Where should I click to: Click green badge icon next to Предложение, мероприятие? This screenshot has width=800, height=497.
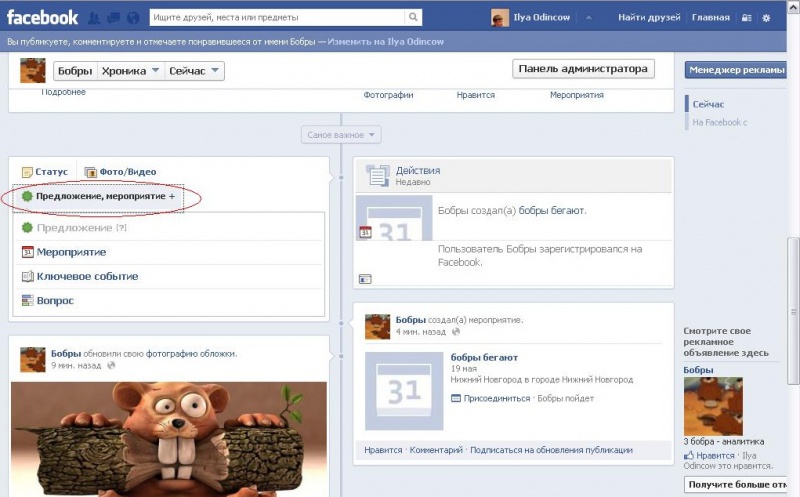click(27, 196)
